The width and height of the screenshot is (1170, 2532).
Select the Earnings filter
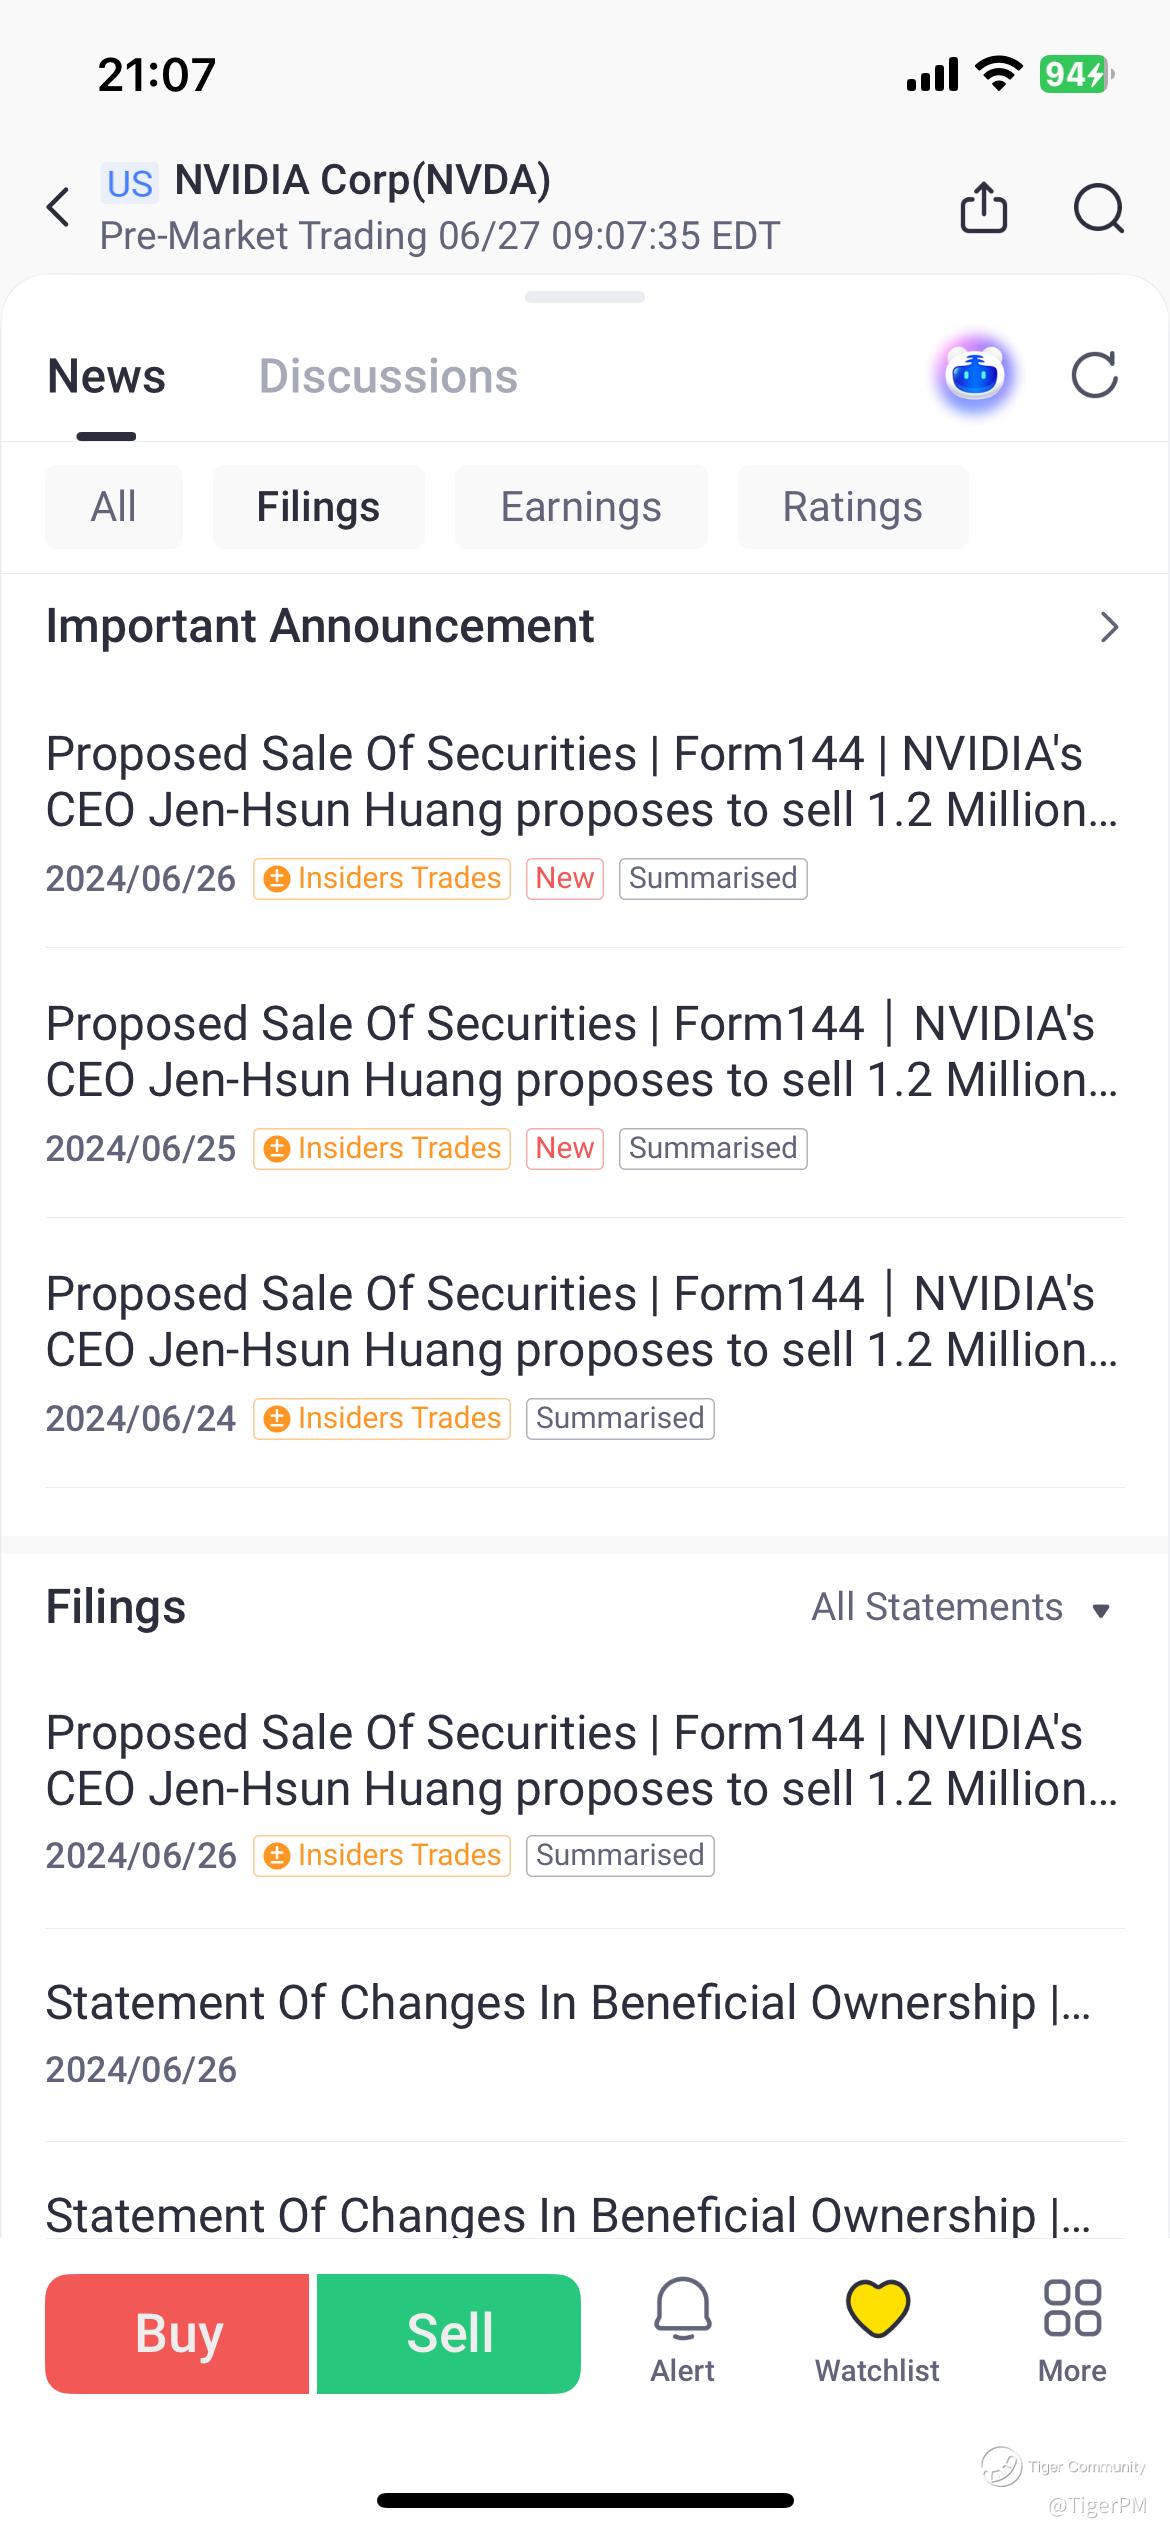pos(581,507)
